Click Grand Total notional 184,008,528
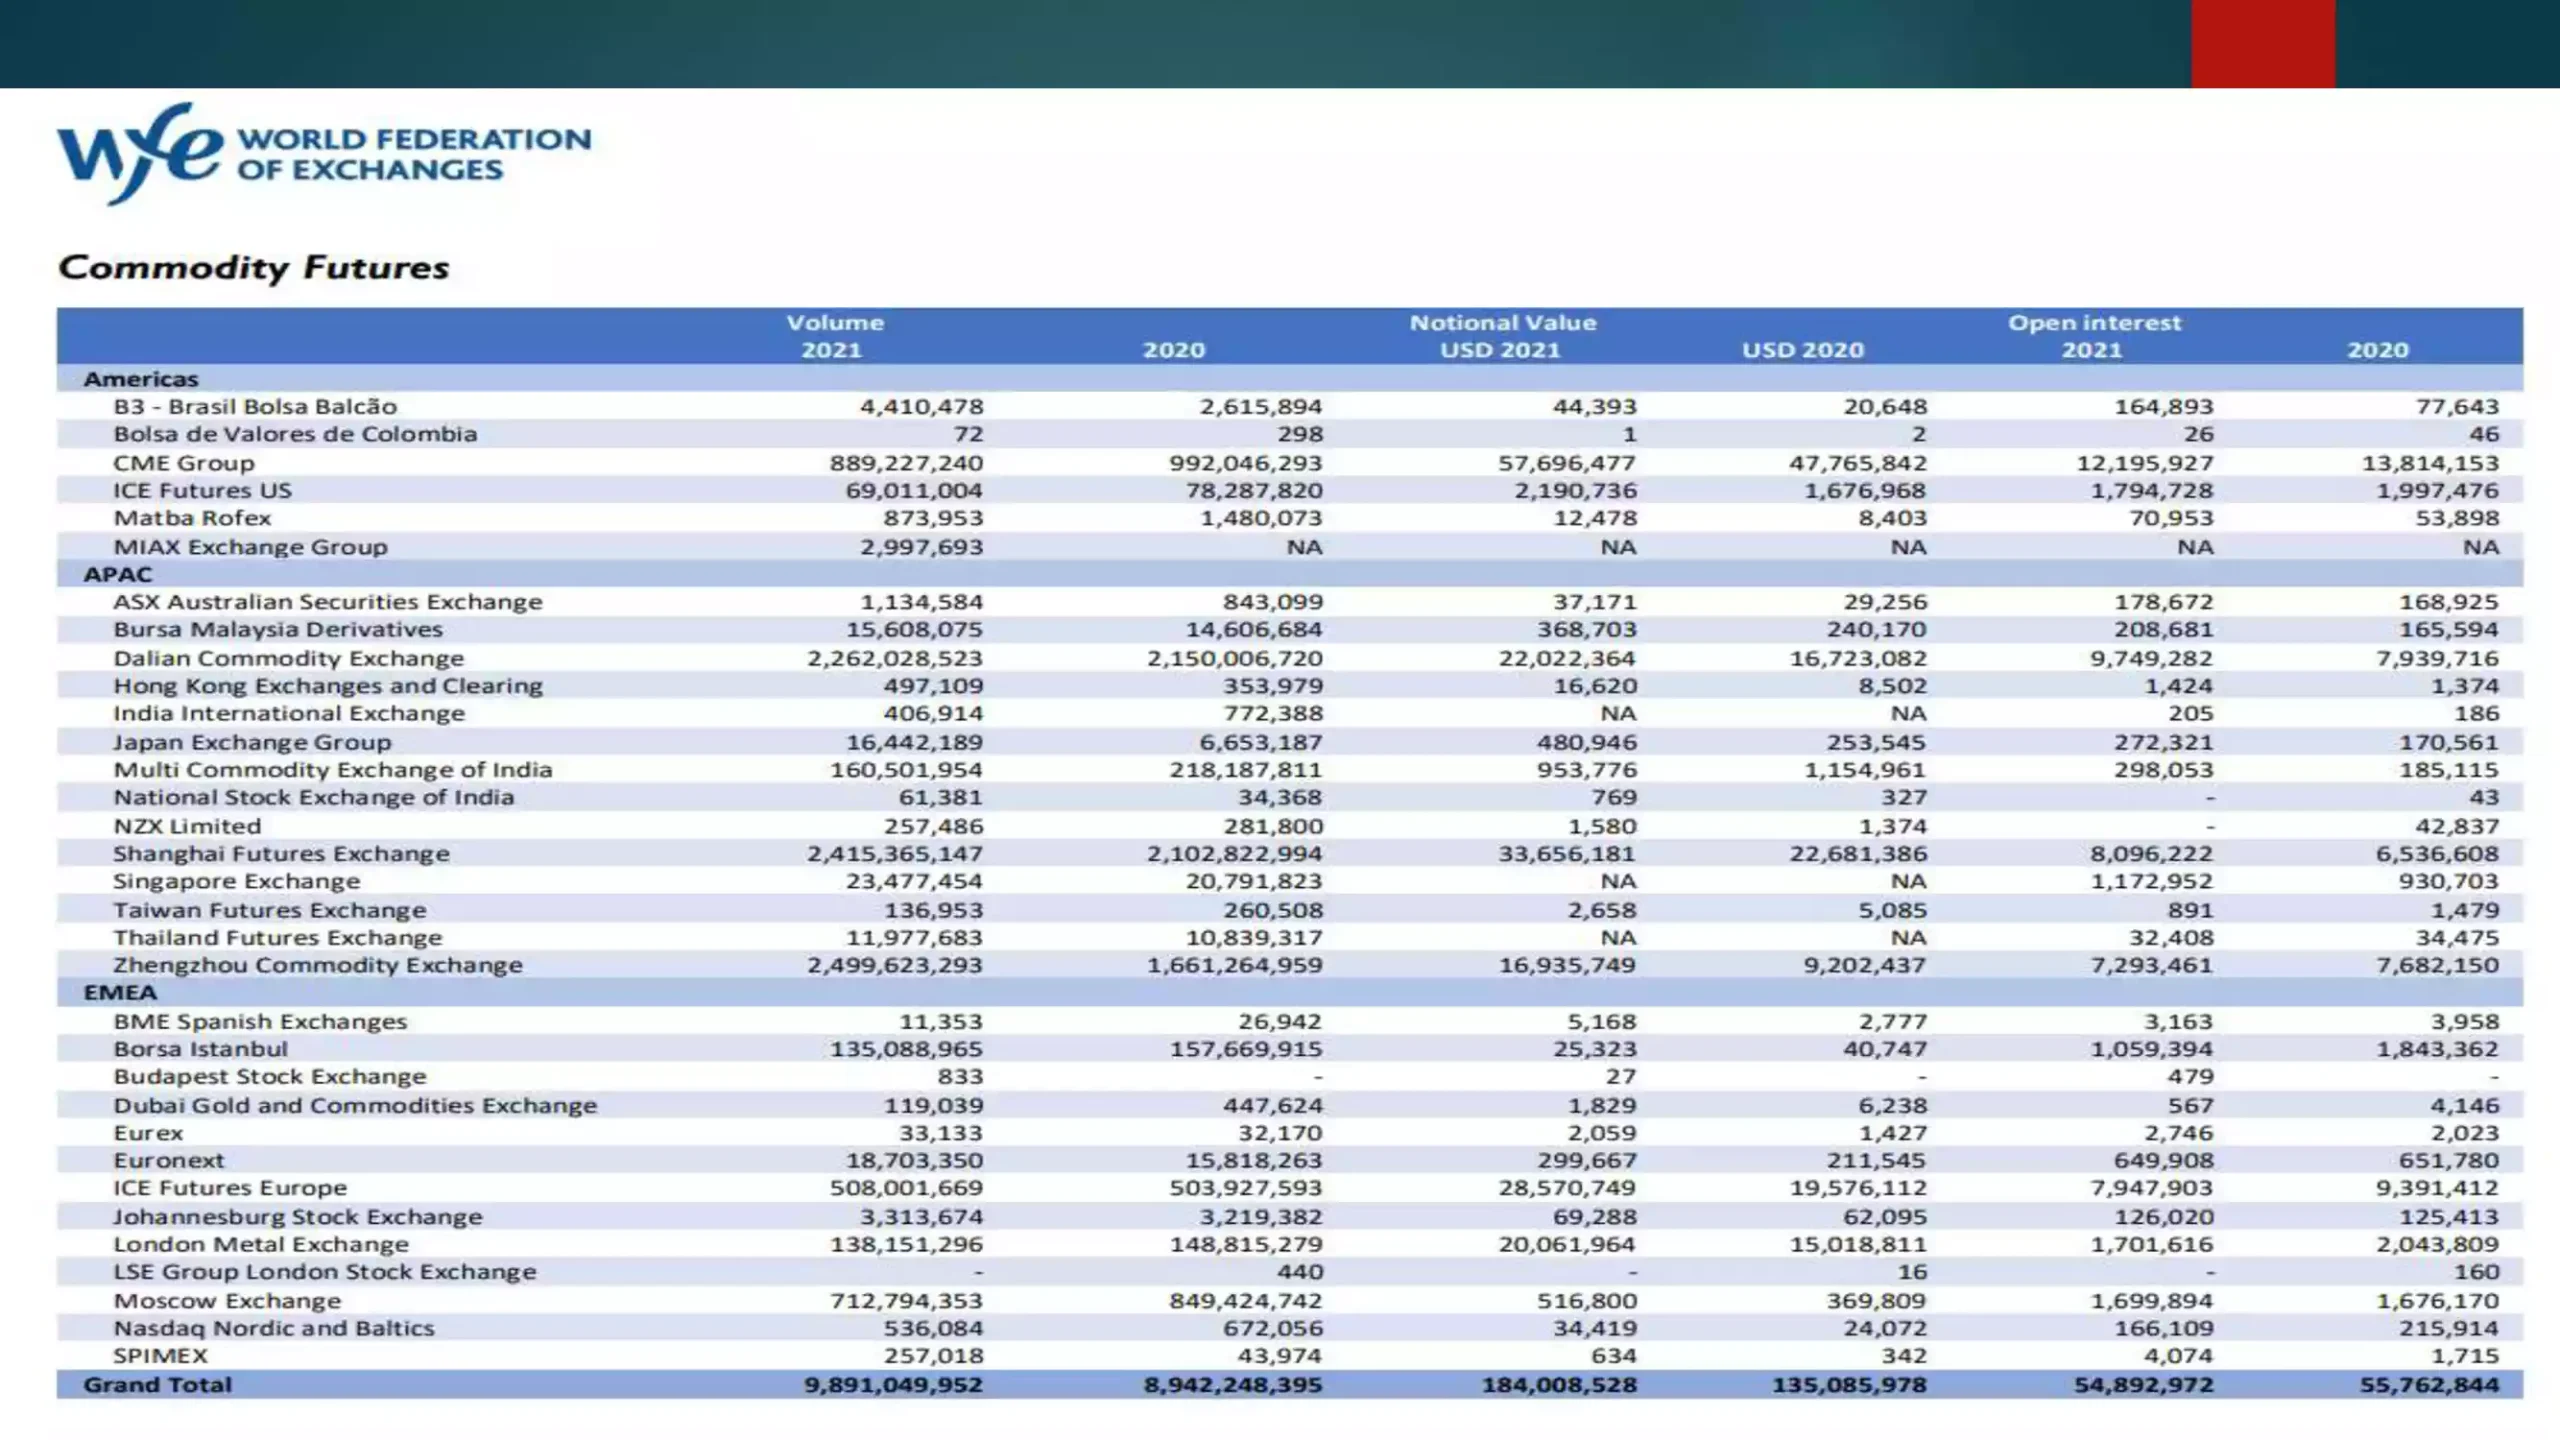This screenshot has height=1440, width=2560. [1560, 1385]
